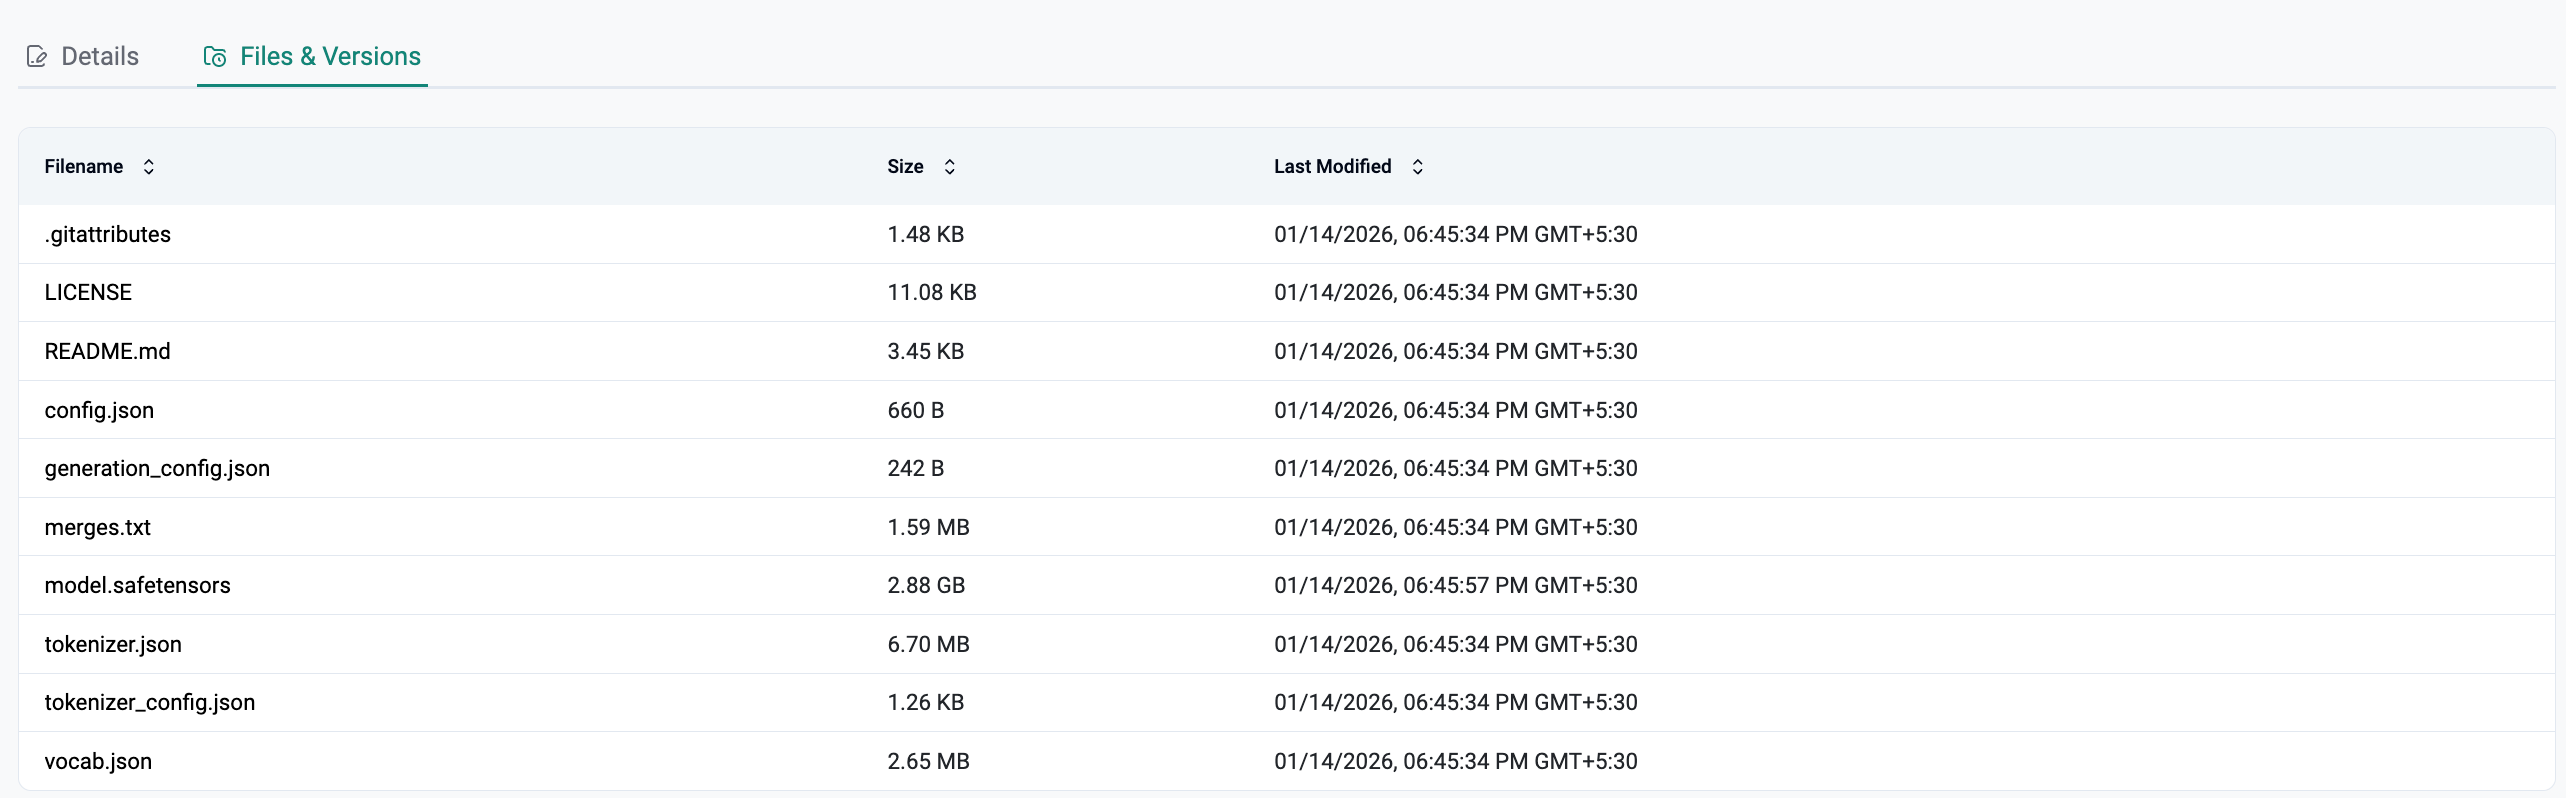Click the tokenizer_config.json entry

(x=150, y=703)
